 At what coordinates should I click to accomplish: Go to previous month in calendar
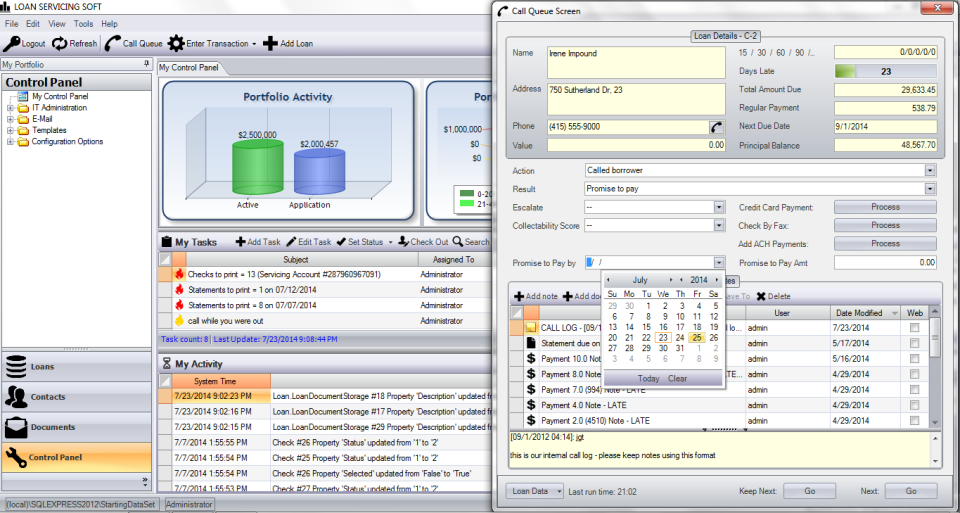pyautogui.click(x=608, y=280)
